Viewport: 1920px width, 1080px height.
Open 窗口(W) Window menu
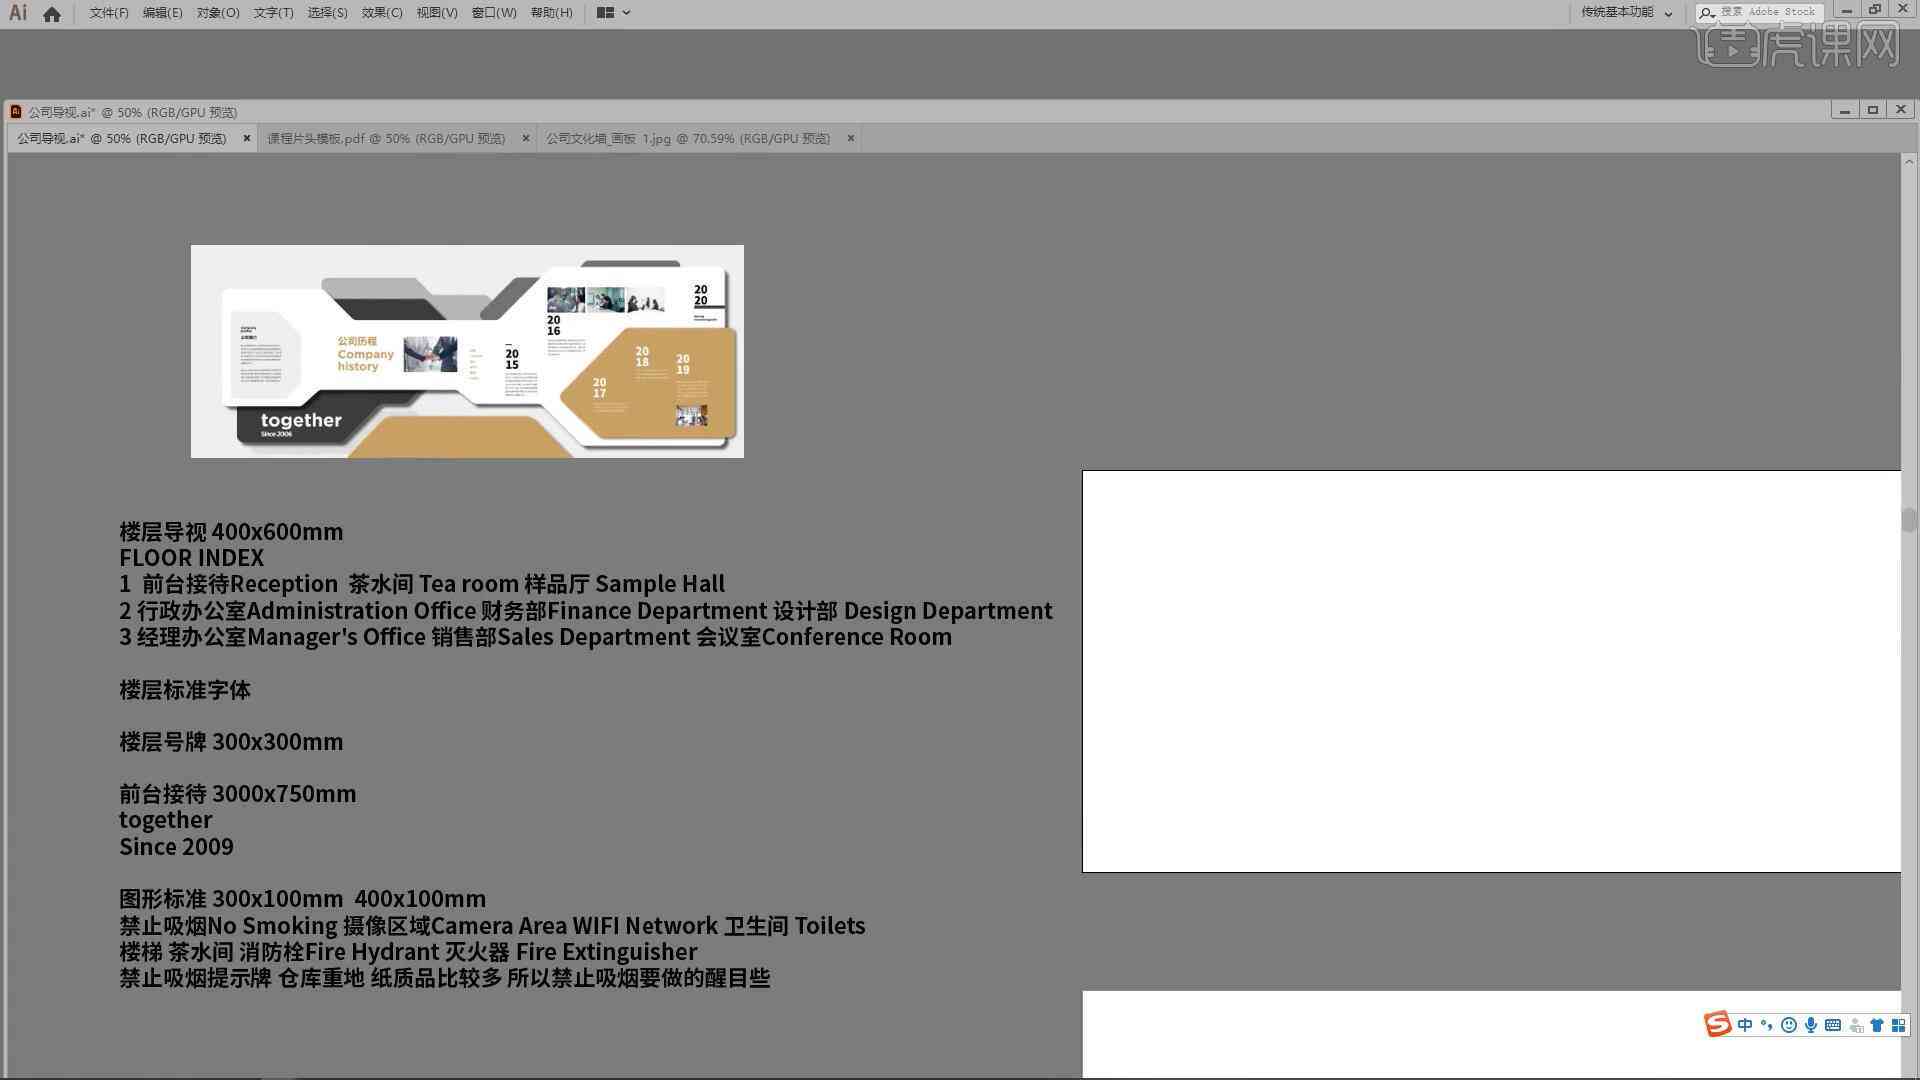(491, 12)
